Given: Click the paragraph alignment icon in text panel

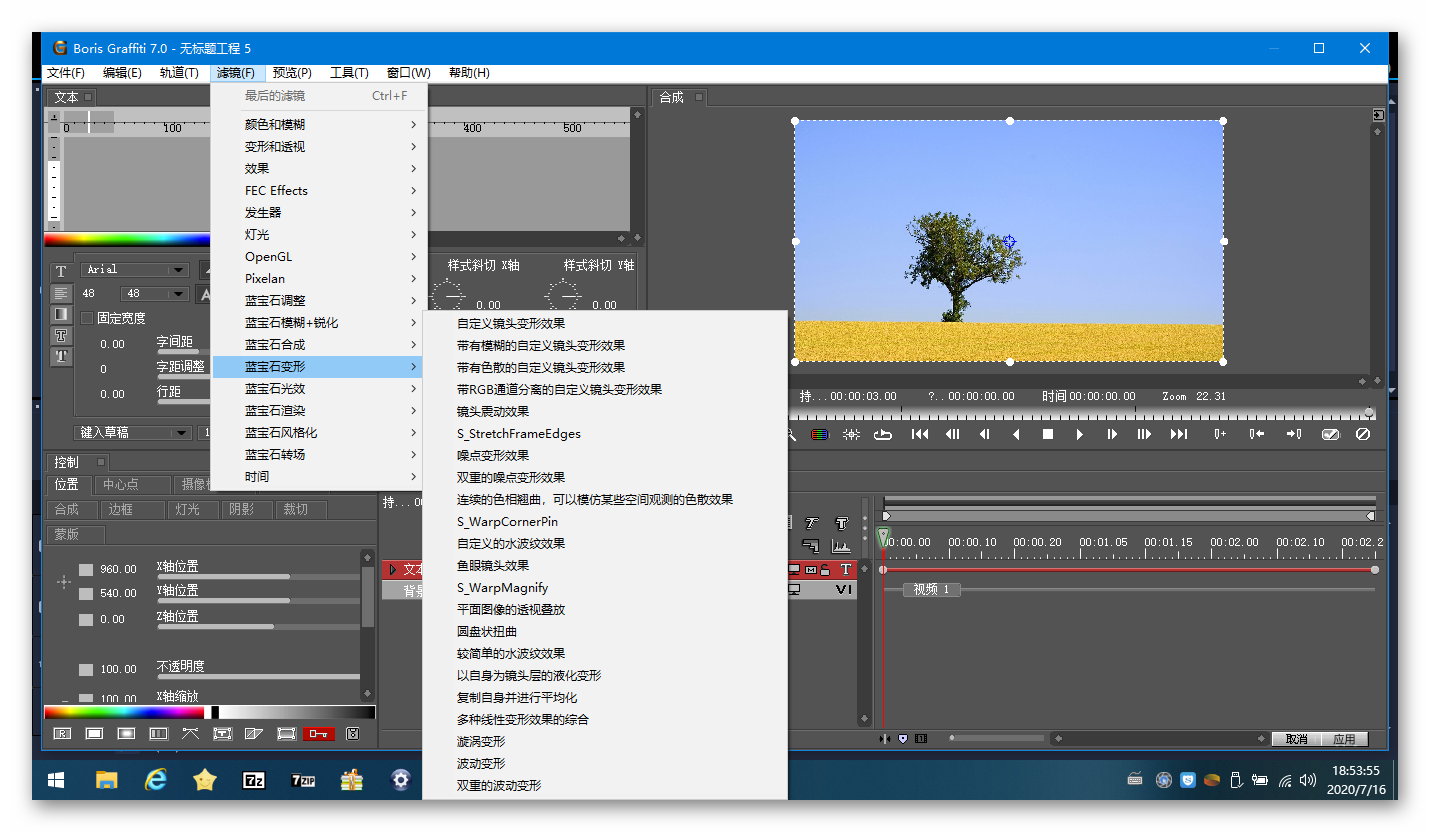Looking at the screenshot, I should 61,293.
